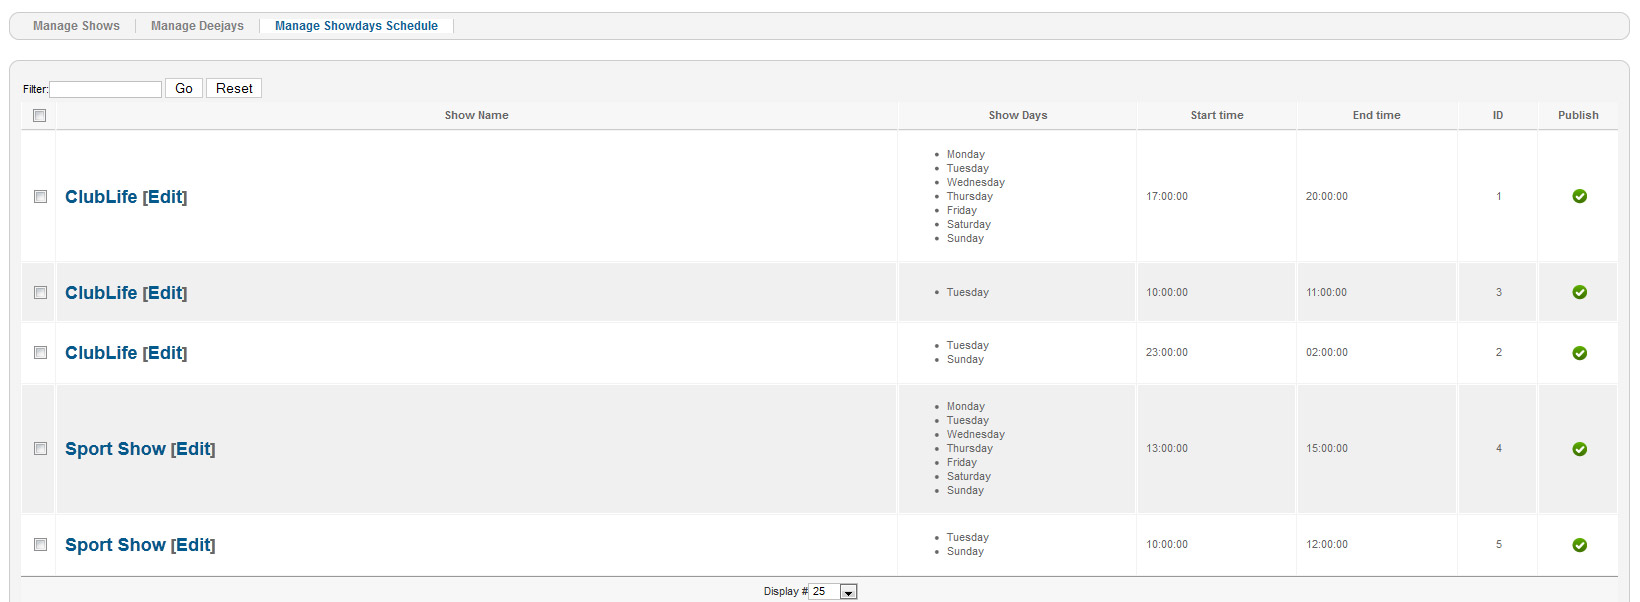Click start time 17:00:00 cell

pos(1167,197)
